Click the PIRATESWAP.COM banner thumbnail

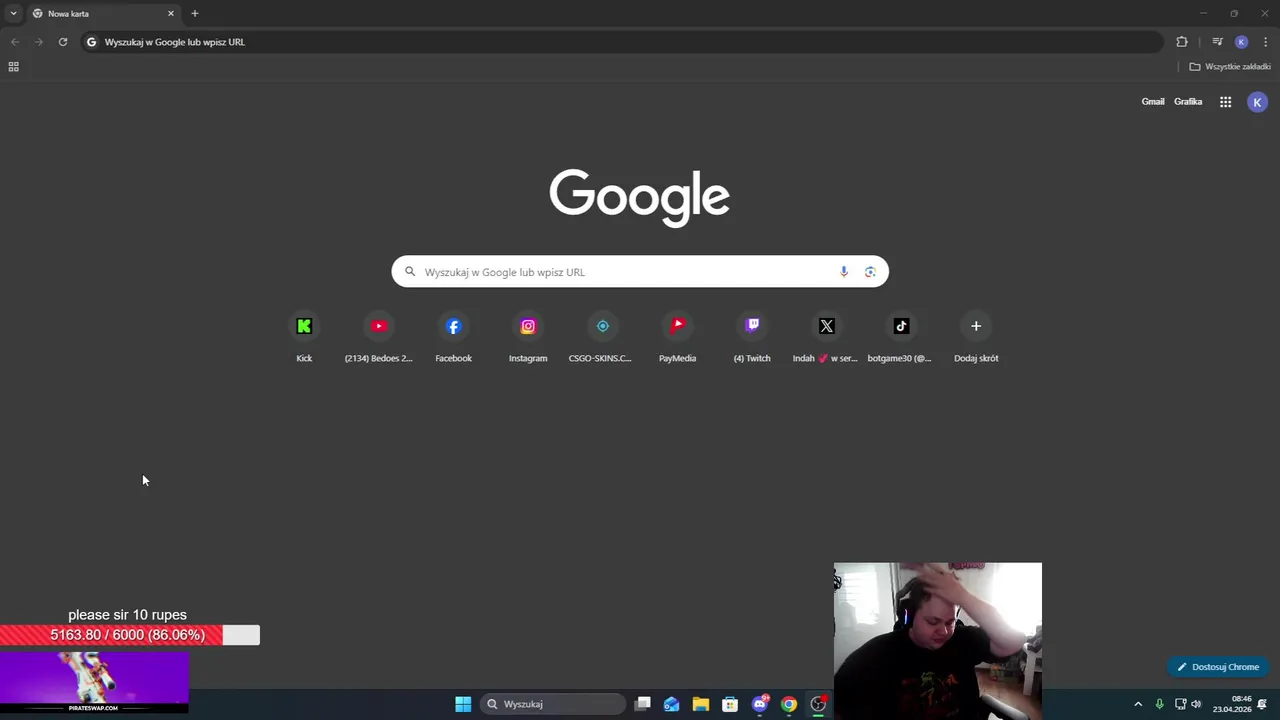coord(94,683)
